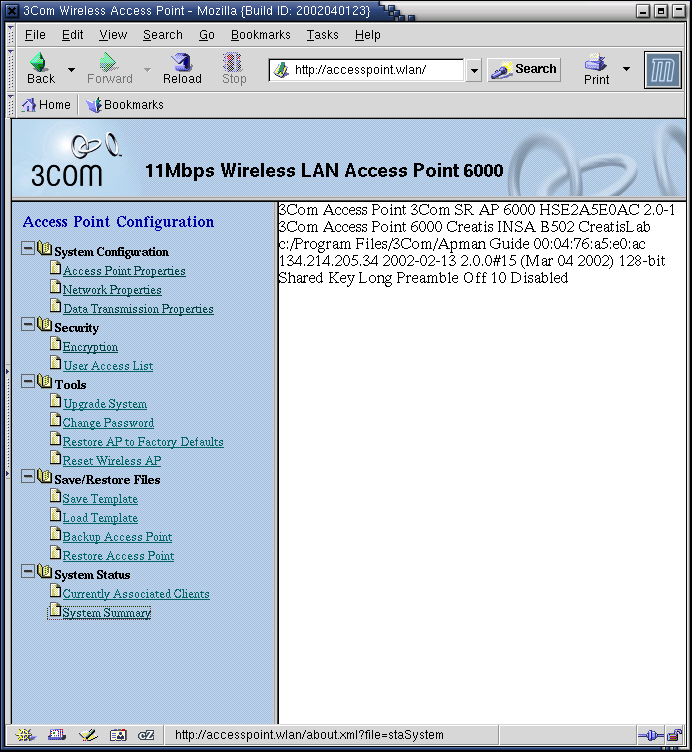This screenshot has height=752, width=692.
Task: Click the Tools book icon
Action: [x=44, y=381]
